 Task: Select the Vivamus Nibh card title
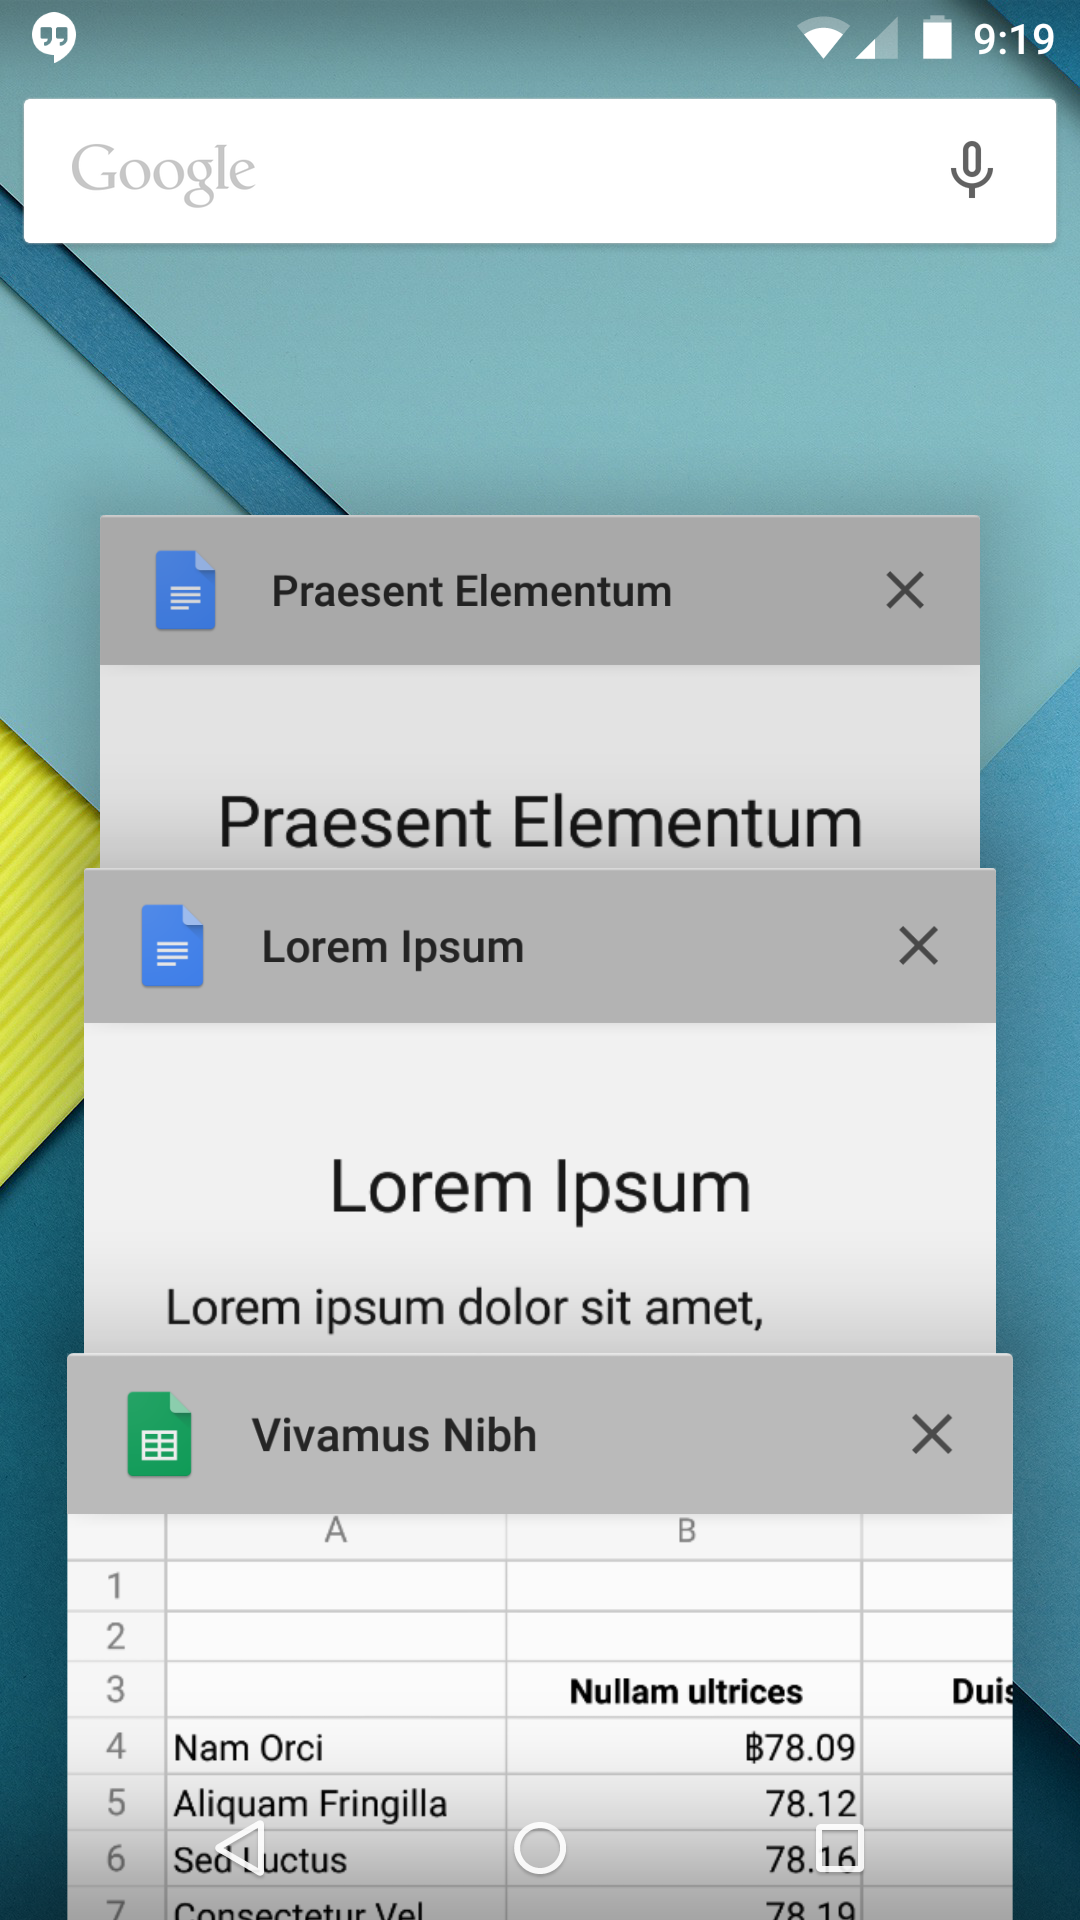pyautogui.click(x=394, y=1435)
